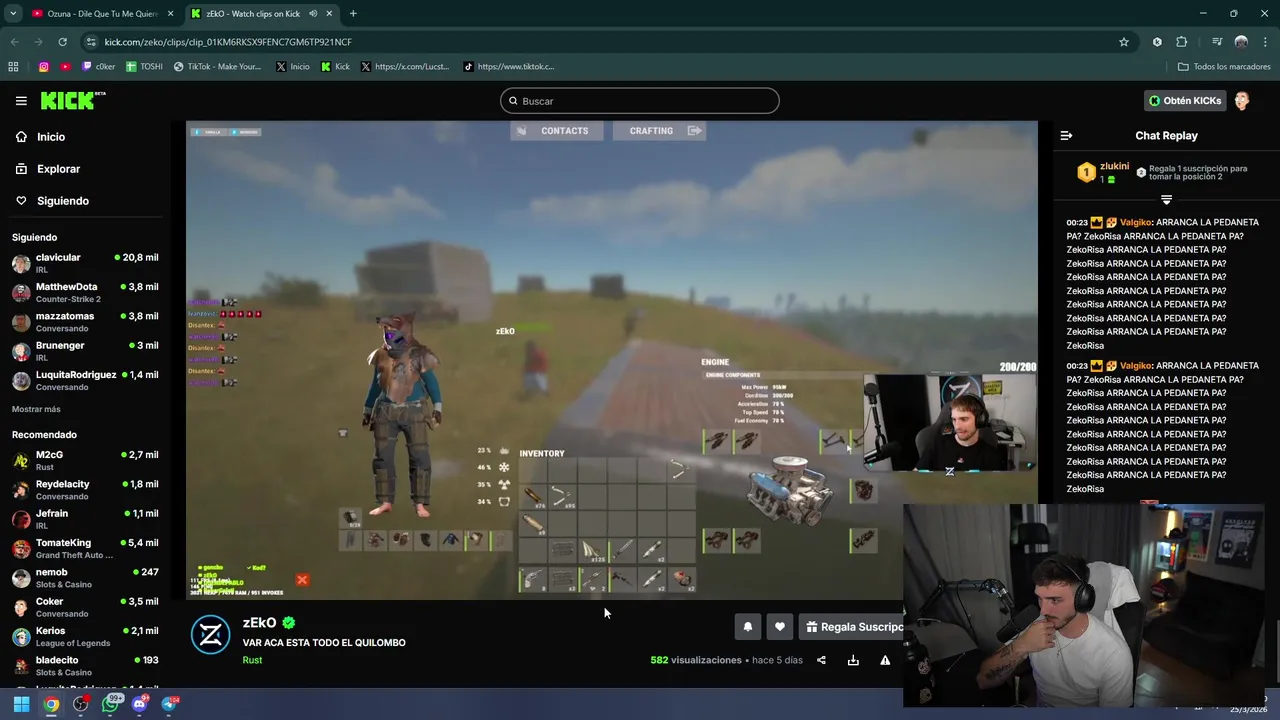
Task: Collapse the Chat Replay panel
Action: (x=1066, y=135)
